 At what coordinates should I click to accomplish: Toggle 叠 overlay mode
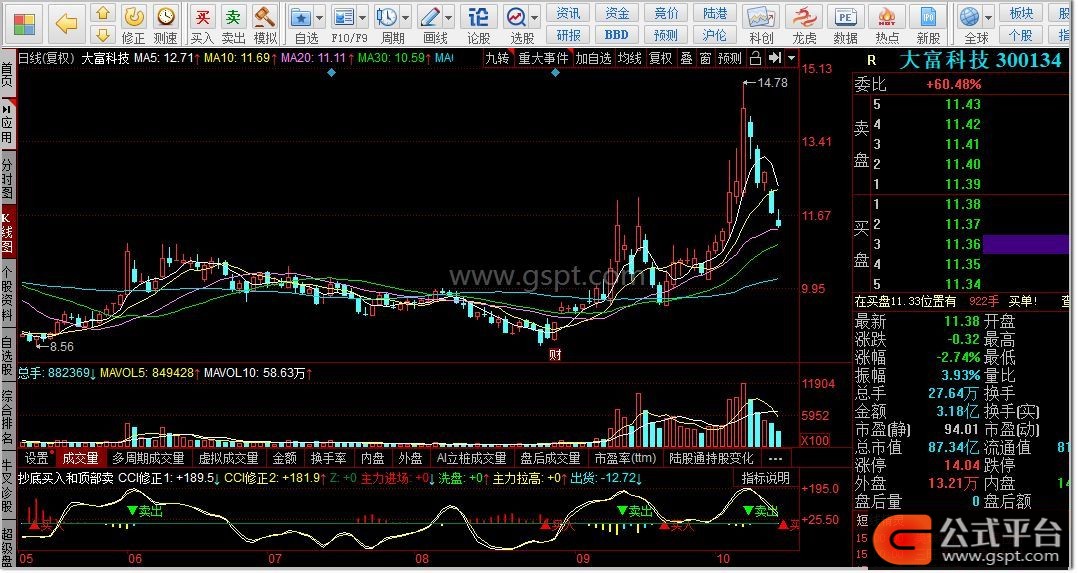(x=686, y=58)
